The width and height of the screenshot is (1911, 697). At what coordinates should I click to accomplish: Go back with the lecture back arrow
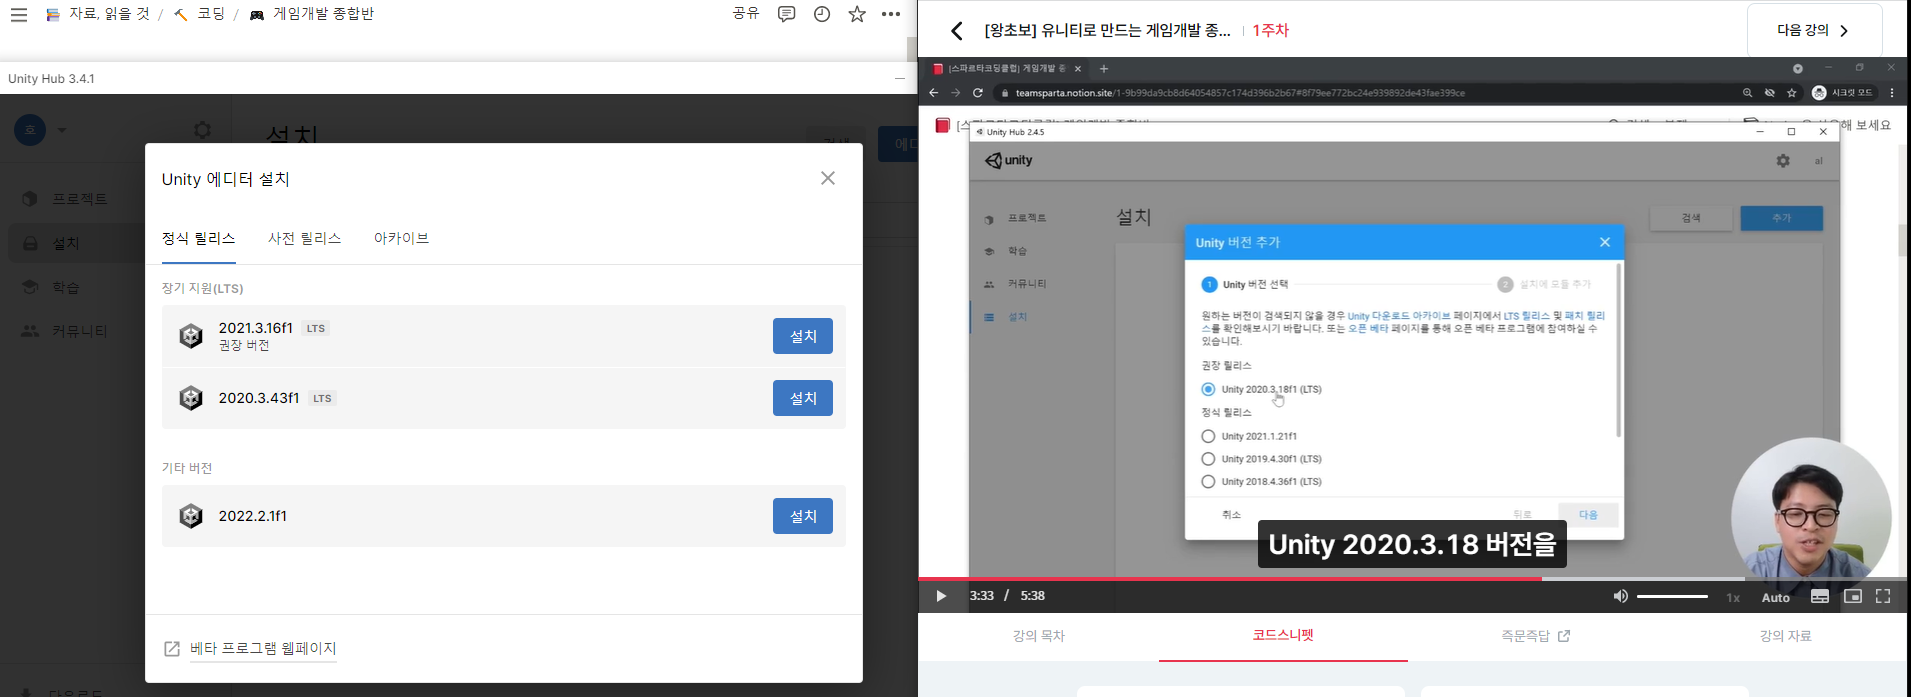(957, 31)
